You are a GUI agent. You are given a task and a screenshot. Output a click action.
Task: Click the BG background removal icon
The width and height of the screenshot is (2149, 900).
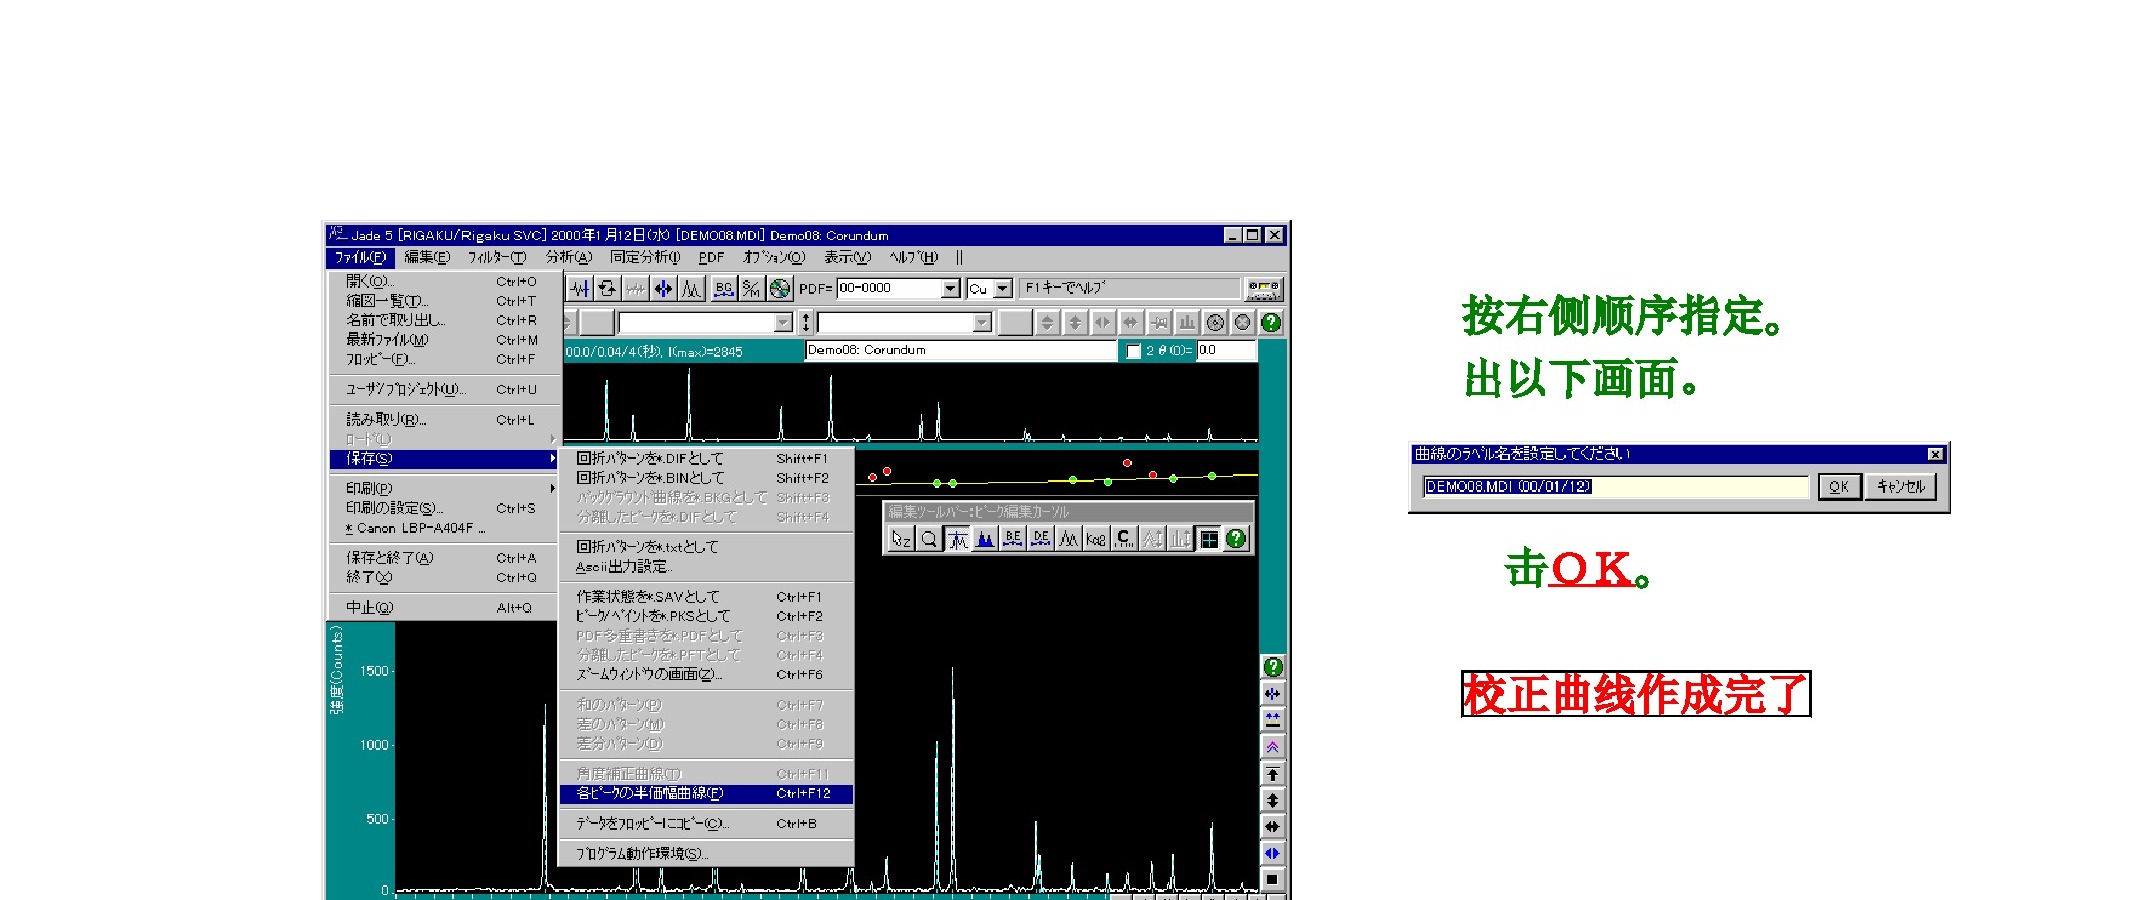[x=724, y=289]
